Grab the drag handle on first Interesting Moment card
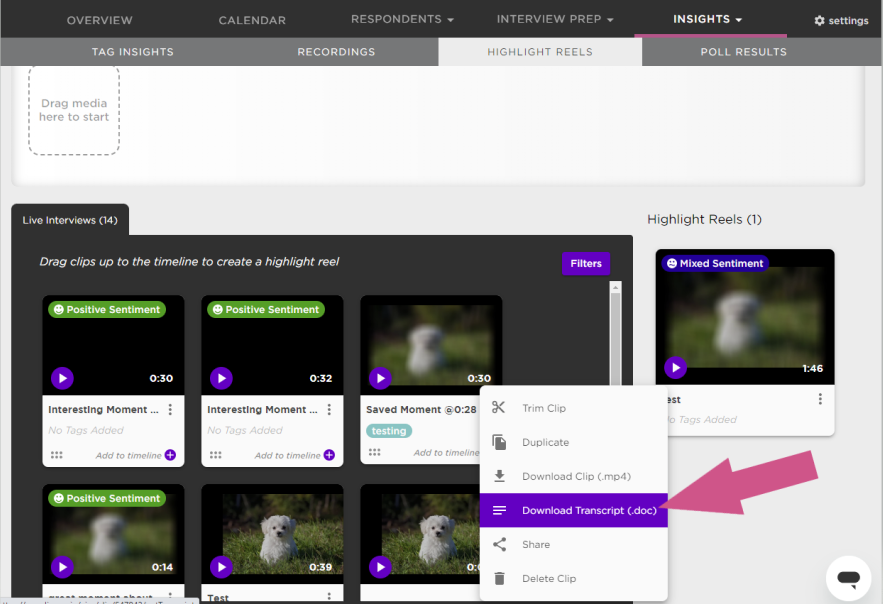Screen dimensions: 883x604 tap(56, 455)
